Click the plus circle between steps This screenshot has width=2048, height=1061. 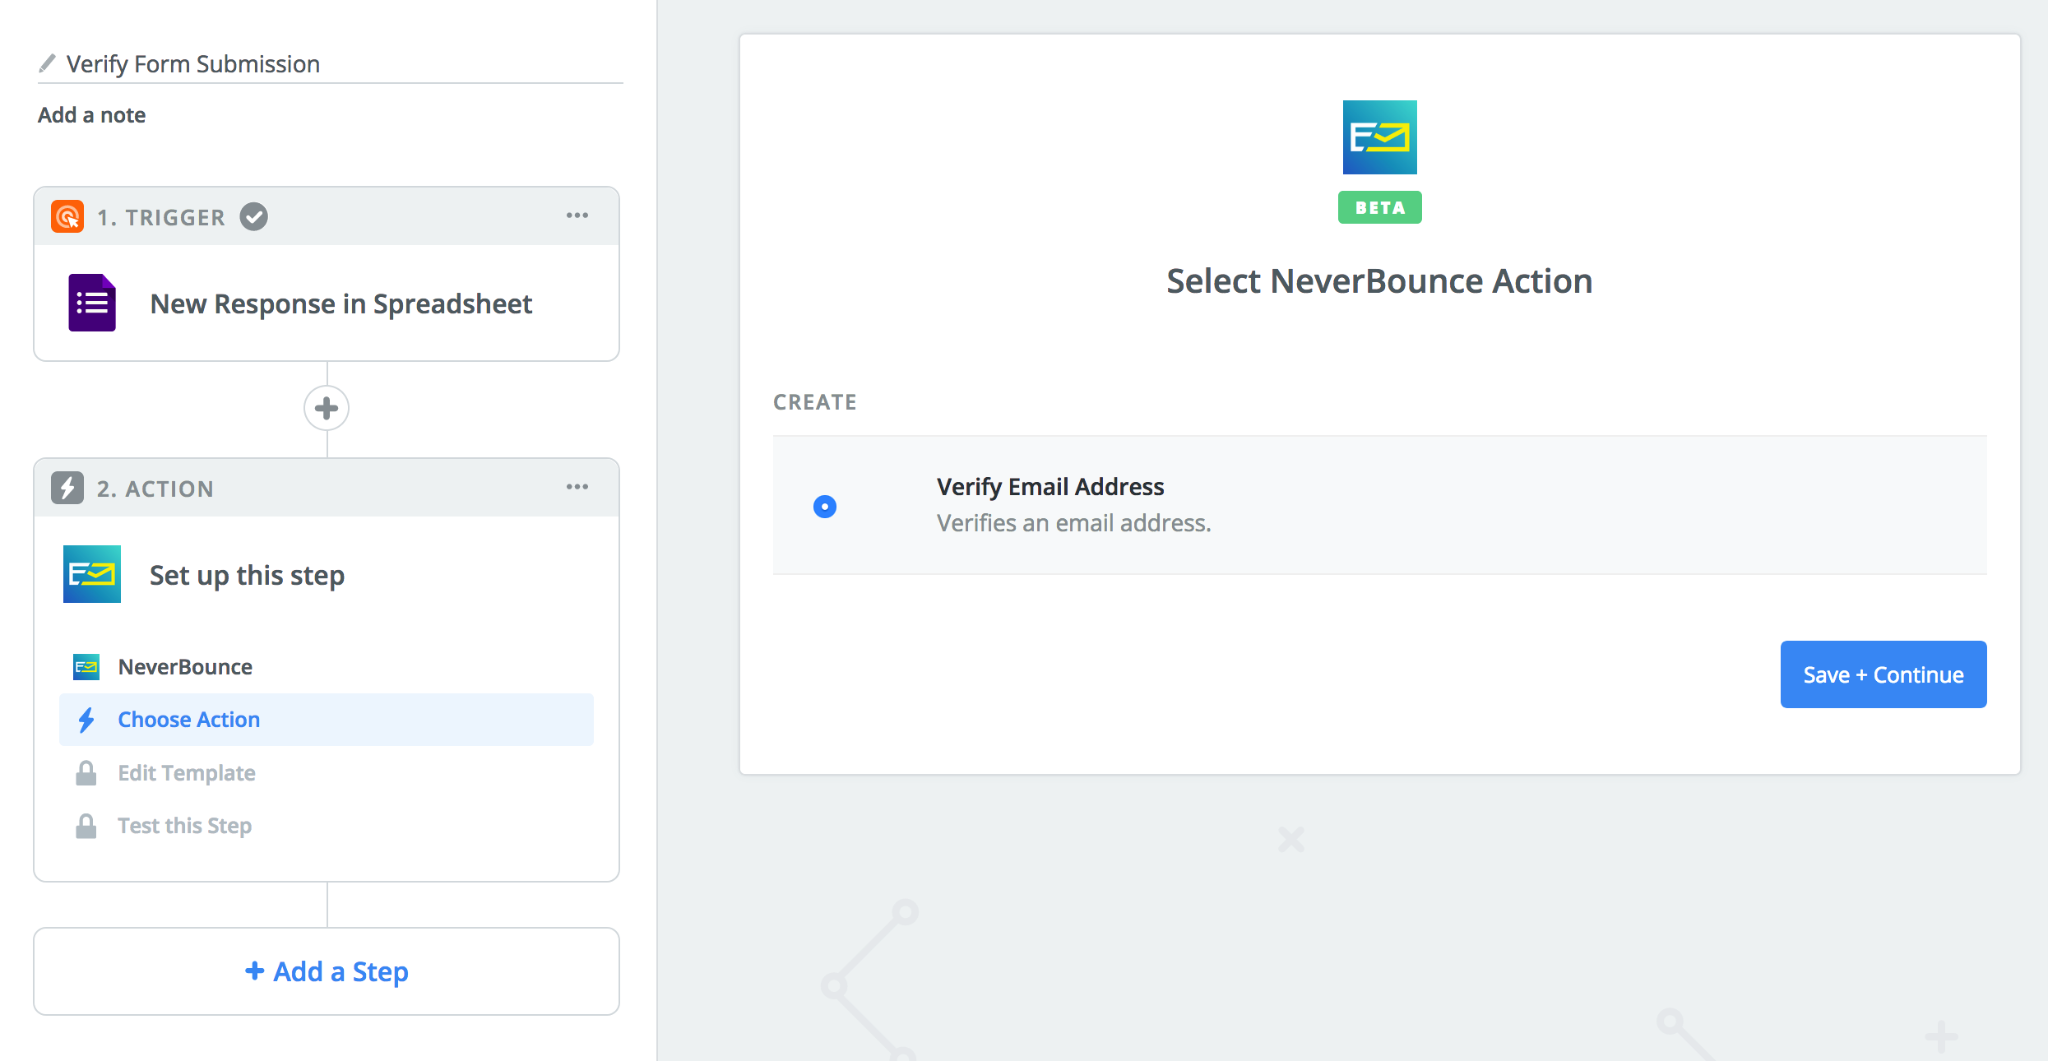pyautogui.click(x=326, y=408)
